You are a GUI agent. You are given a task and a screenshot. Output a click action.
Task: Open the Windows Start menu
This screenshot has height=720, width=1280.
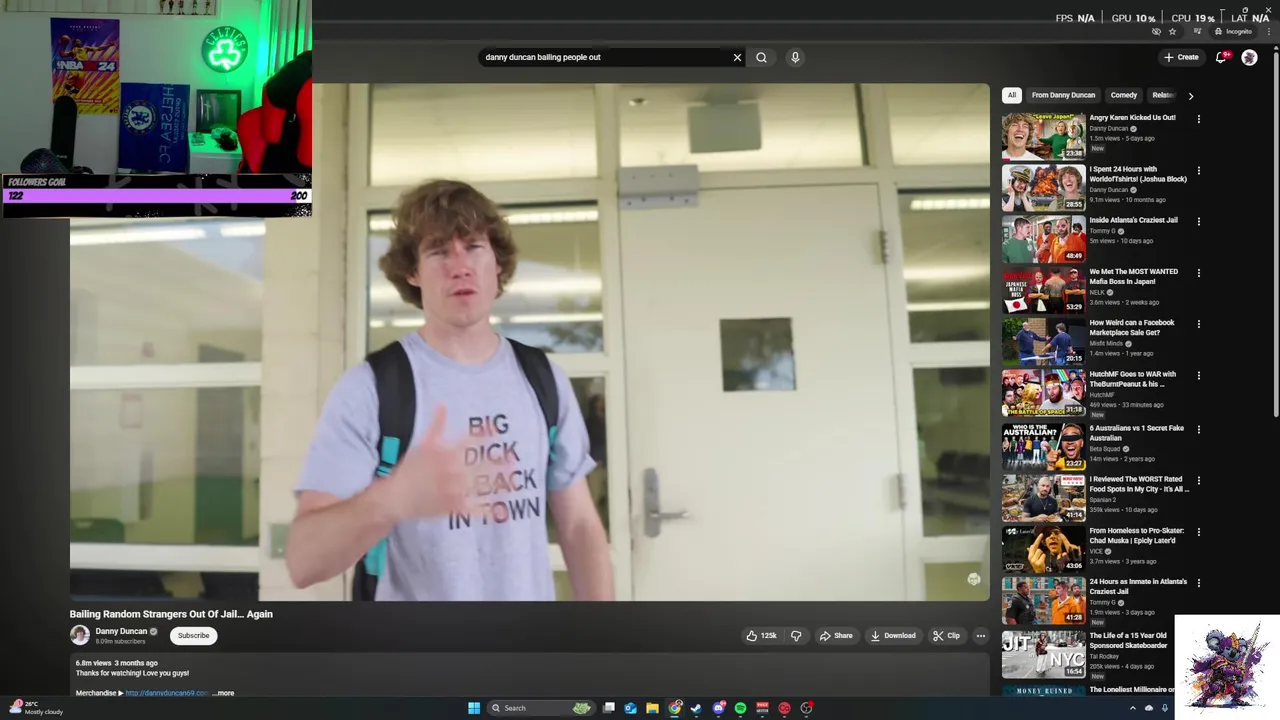474,708
